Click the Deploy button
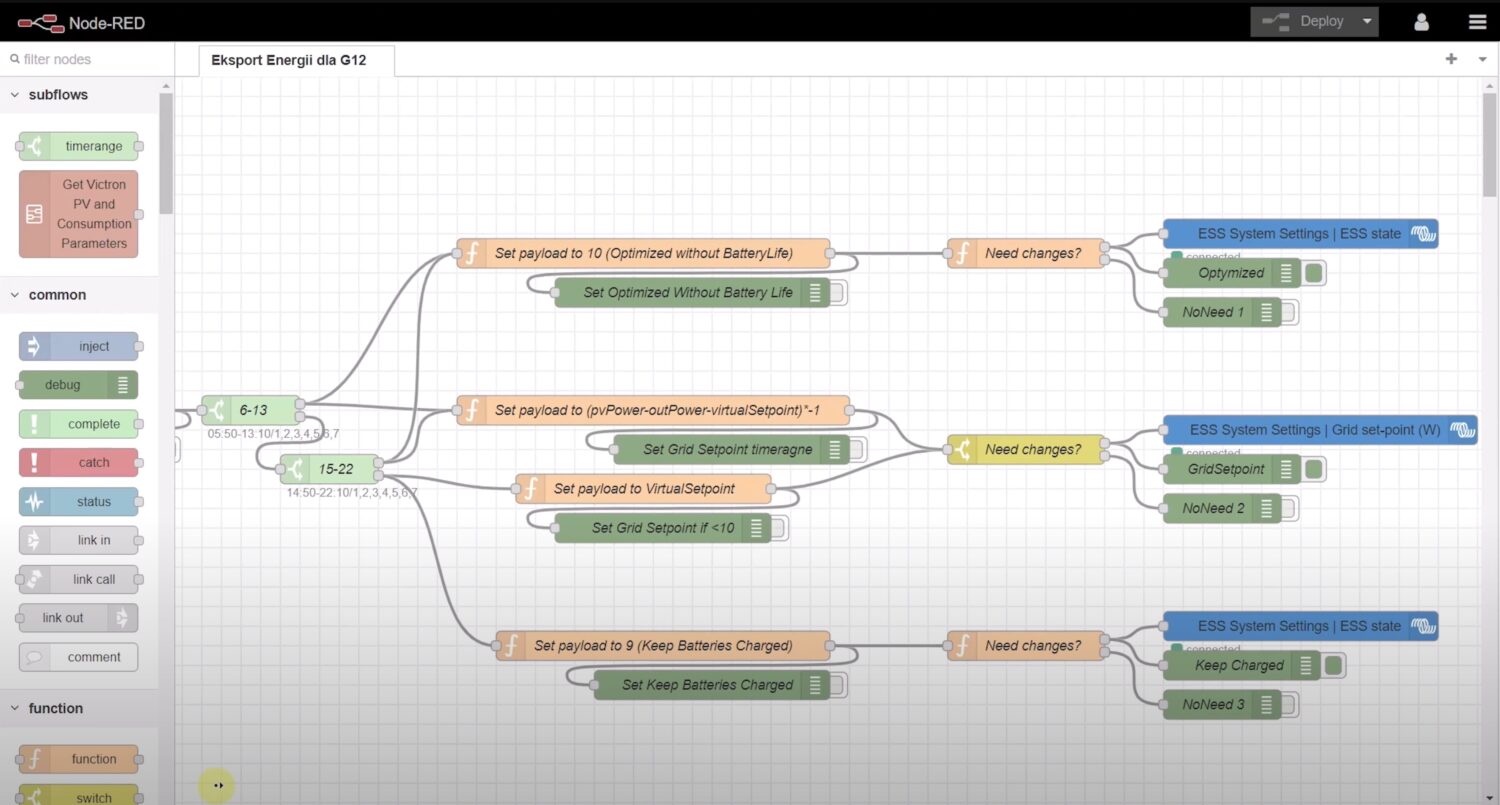 point(1306,22)
